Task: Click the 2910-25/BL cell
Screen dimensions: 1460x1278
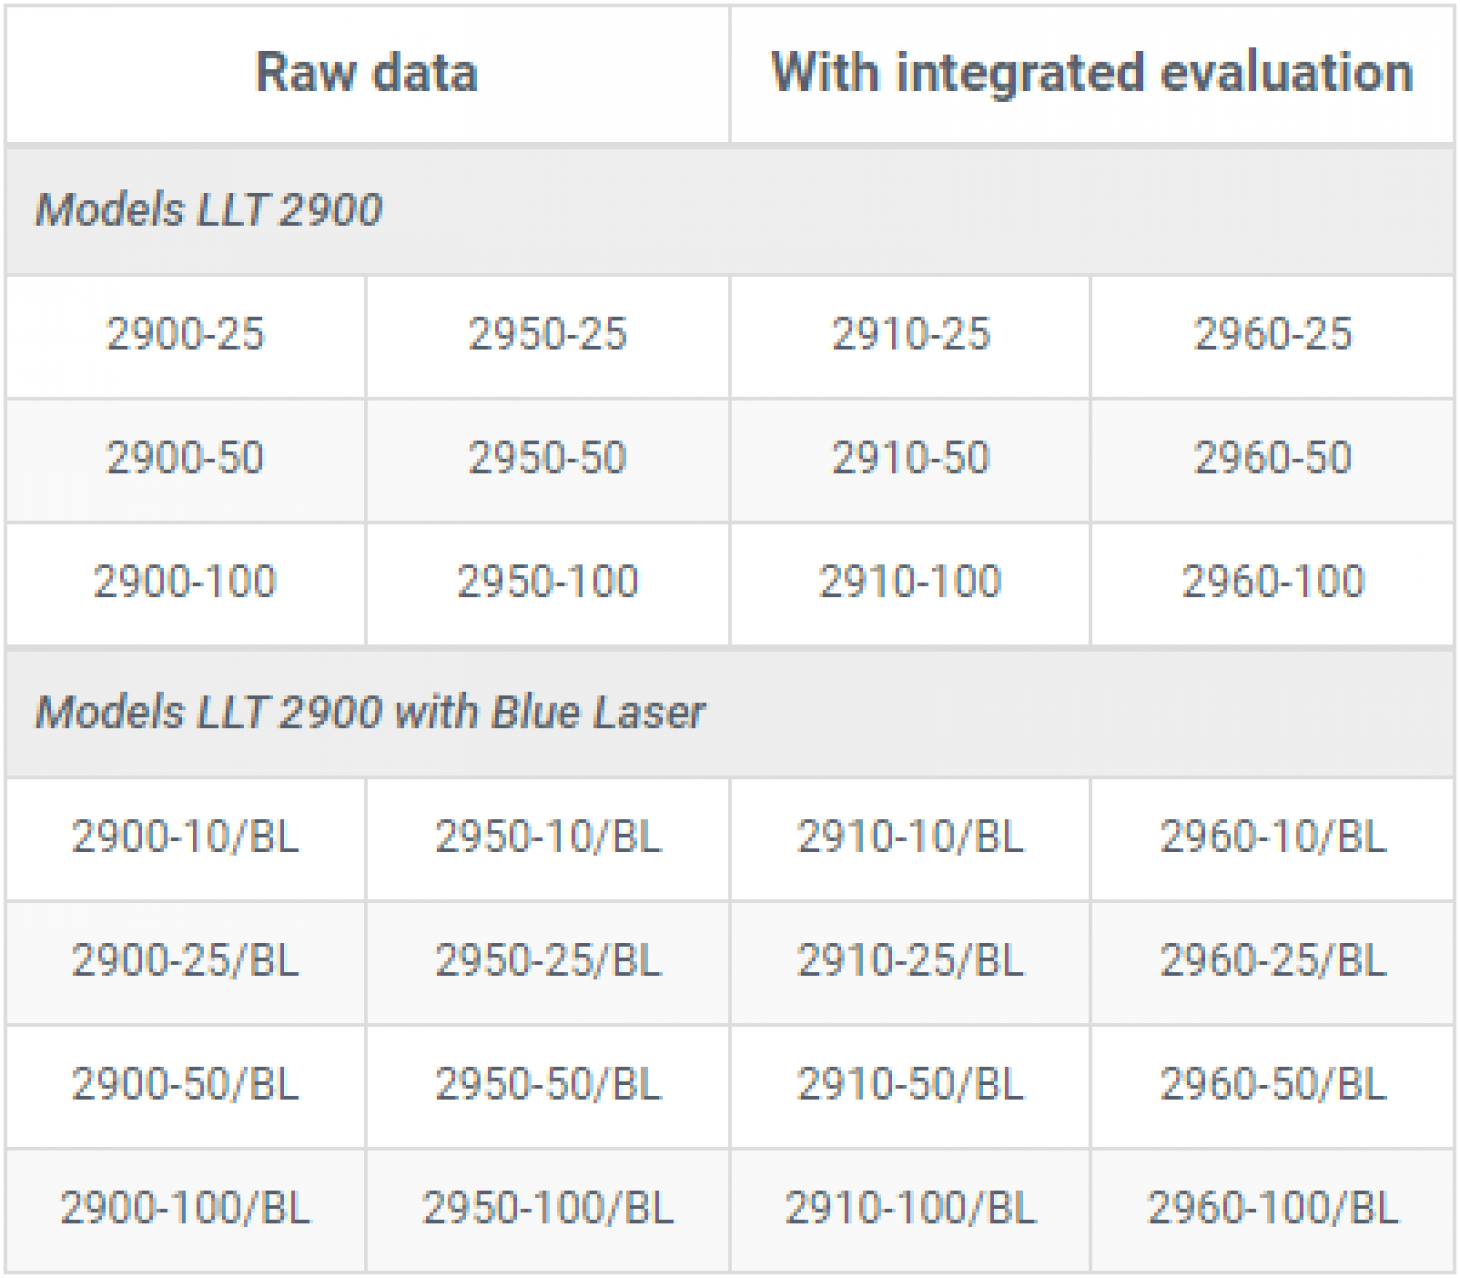Action: point(910,961)
